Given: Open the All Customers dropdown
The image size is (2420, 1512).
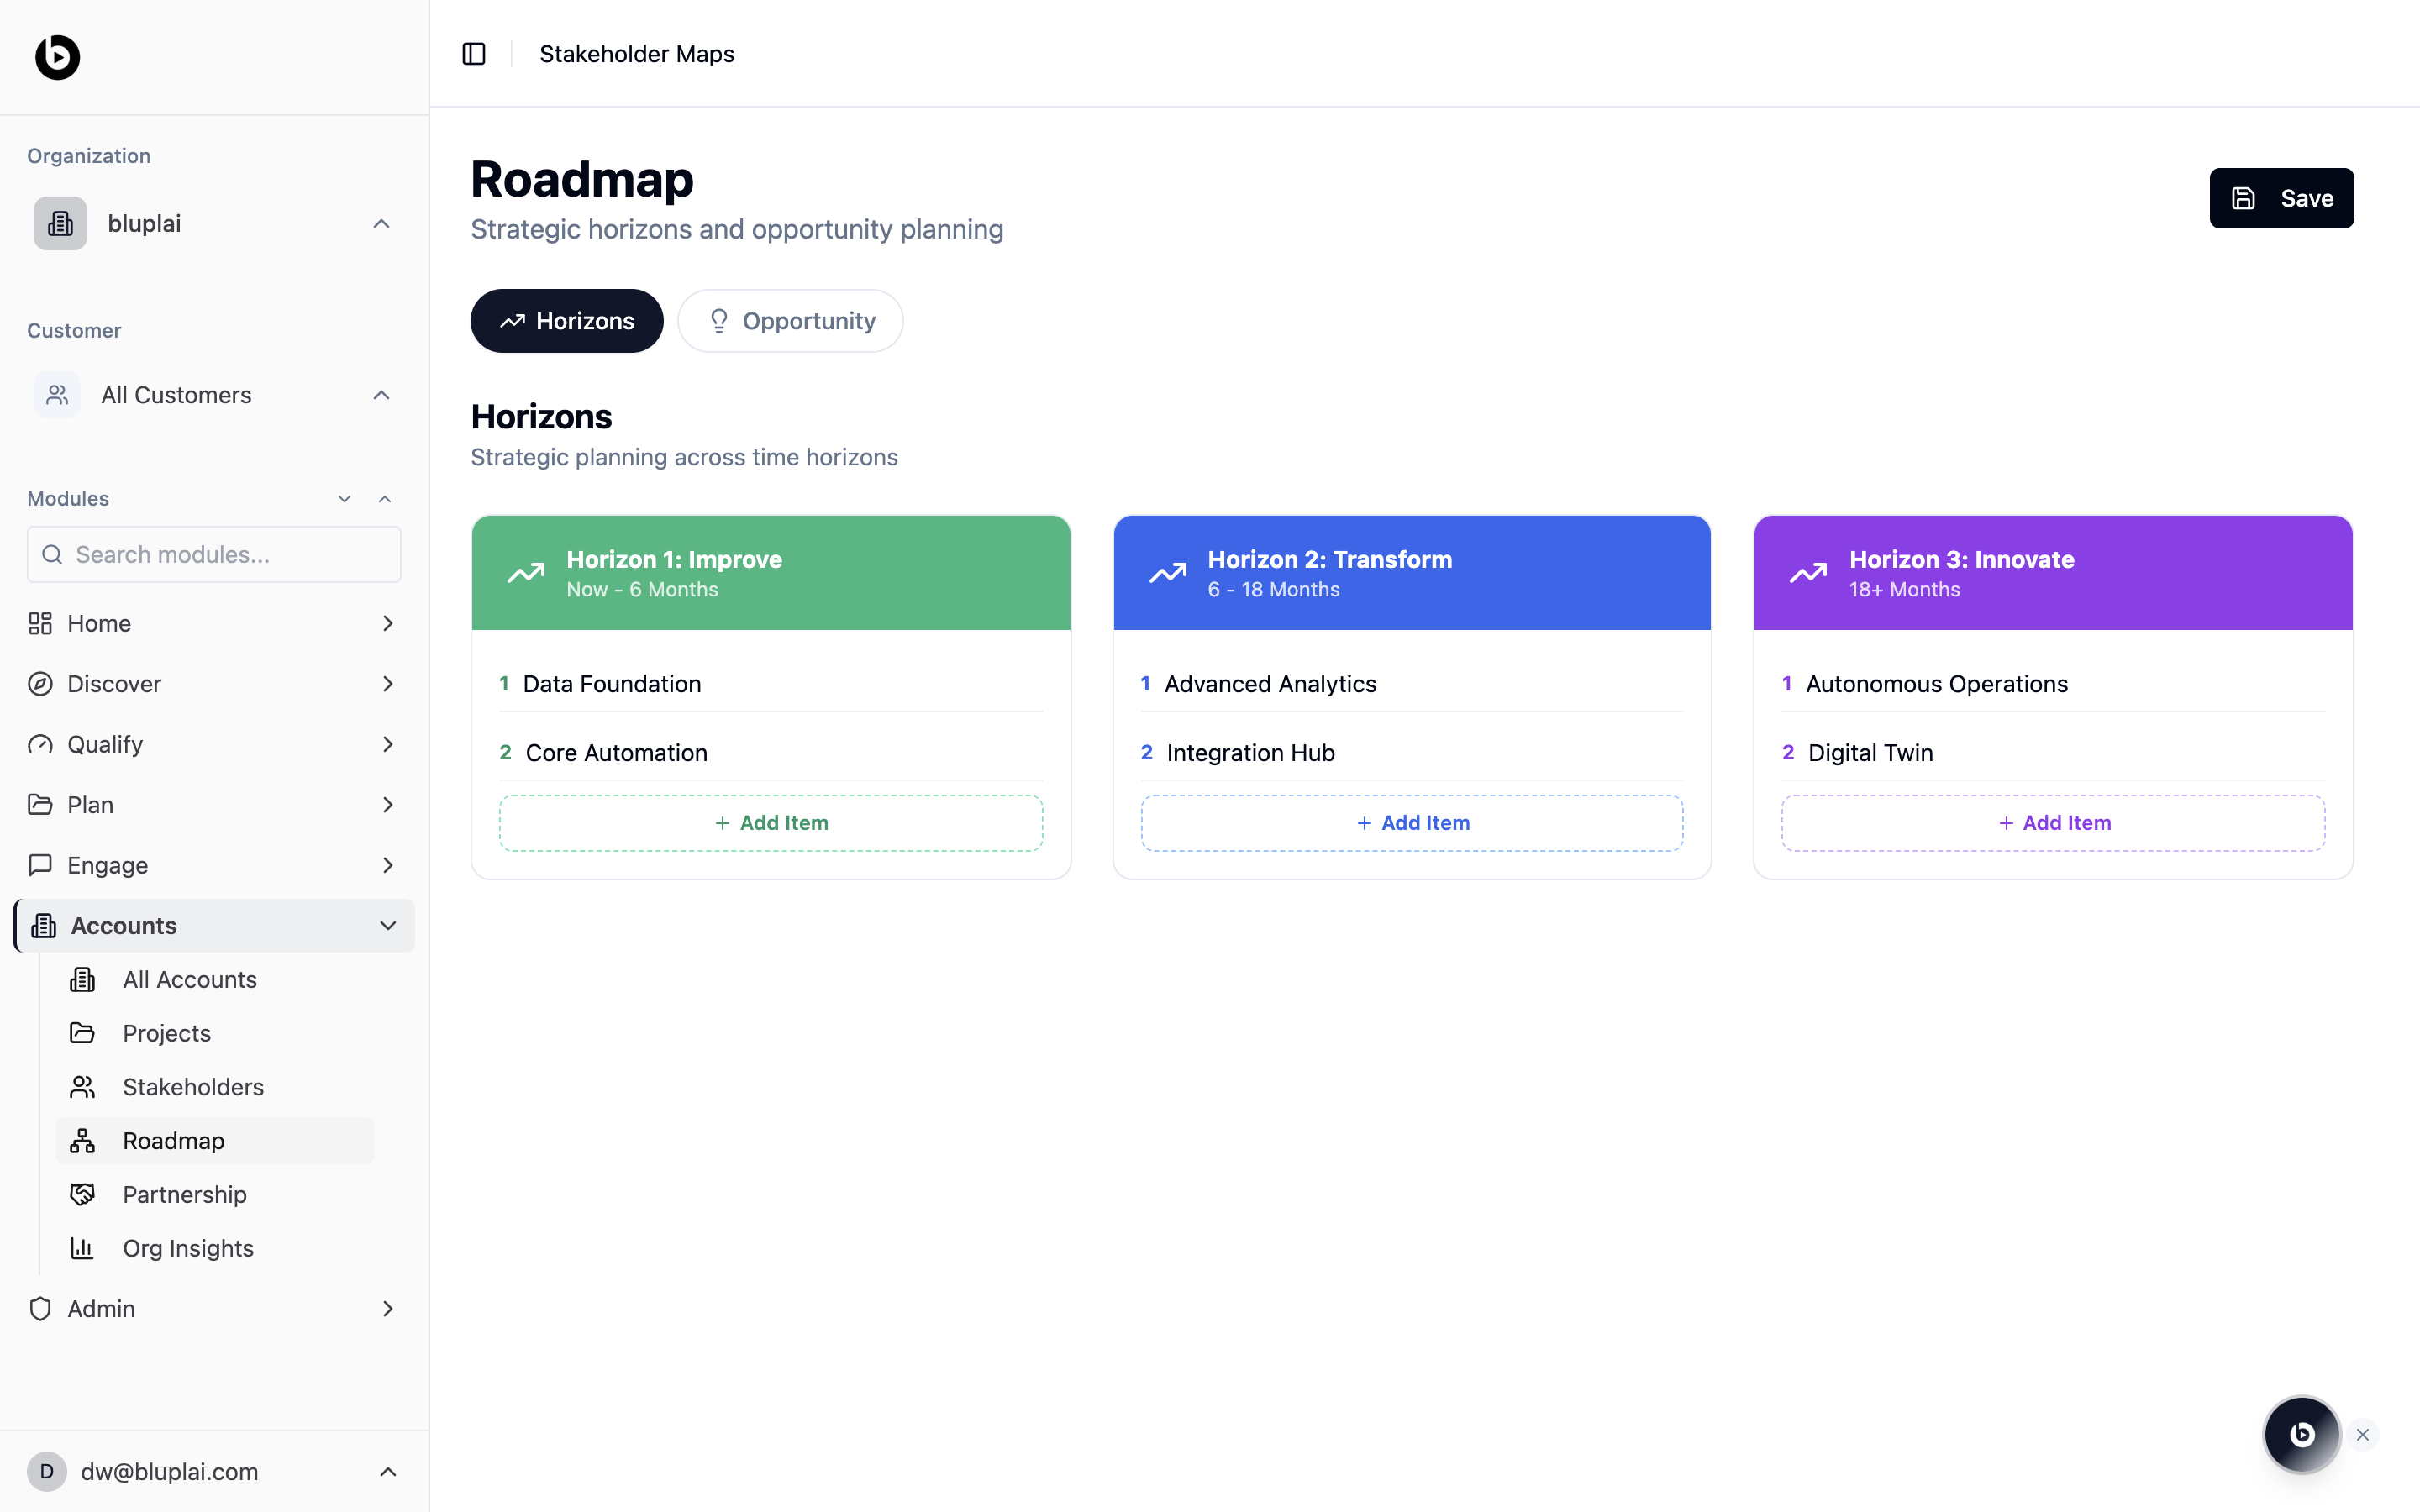Looking at the screenshot, I should pyautogui.click(x=381, y=395).
